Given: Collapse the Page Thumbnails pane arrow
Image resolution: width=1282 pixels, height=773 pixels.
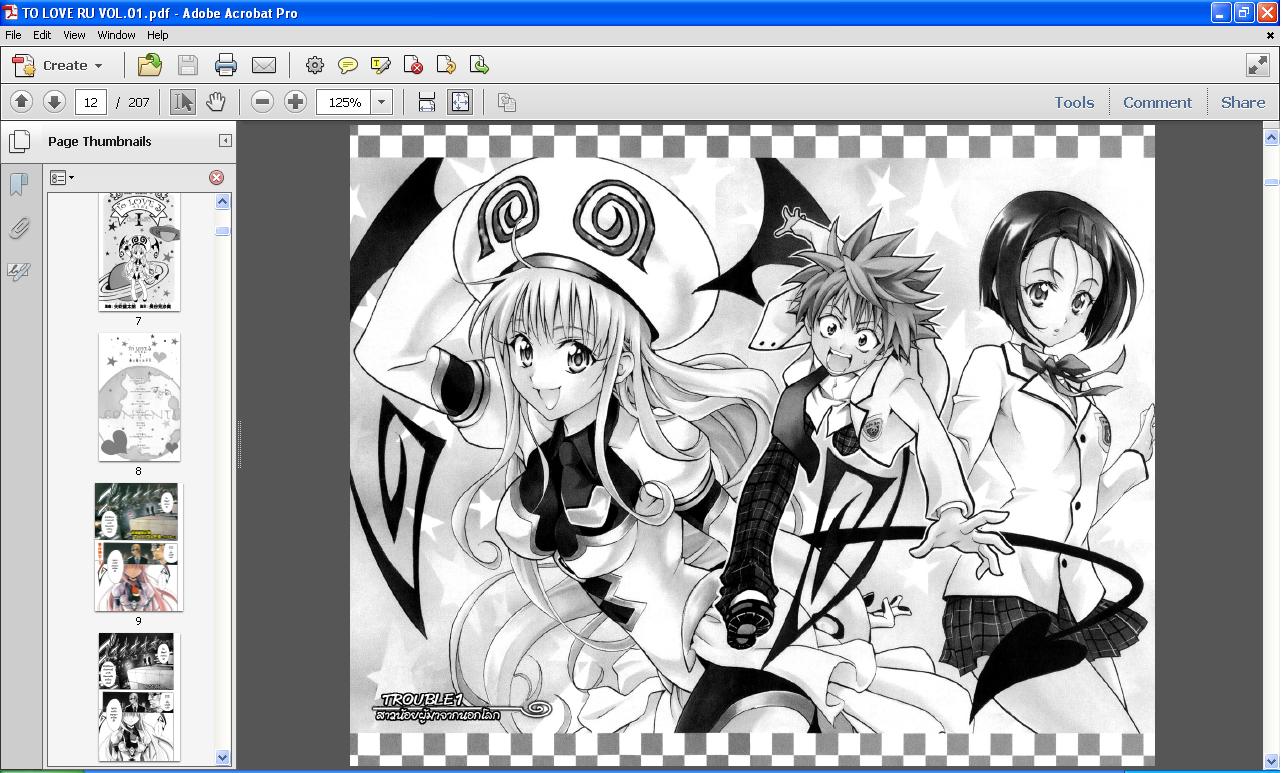Looking at the screenshot, I should tap(225, 141).
